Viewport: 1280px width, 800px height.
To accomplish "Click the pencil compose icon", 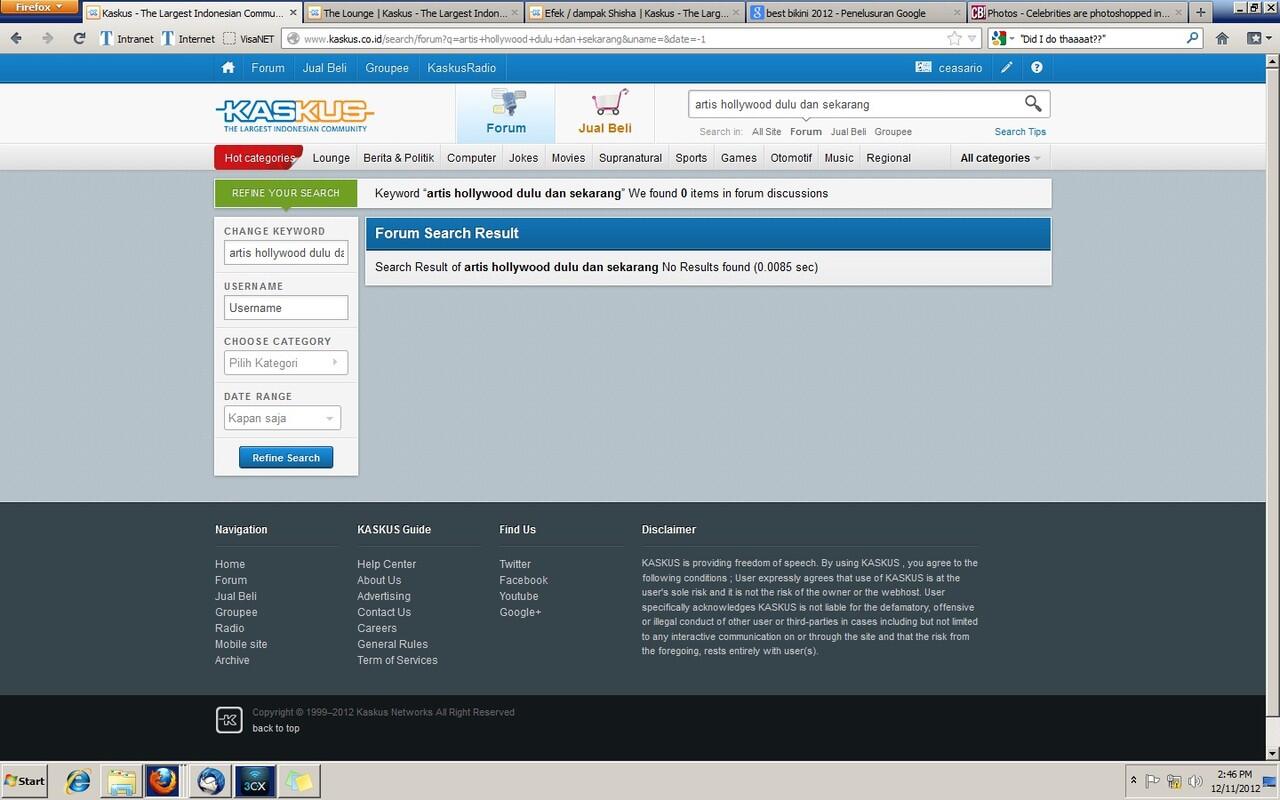I will pos(1007,68).
